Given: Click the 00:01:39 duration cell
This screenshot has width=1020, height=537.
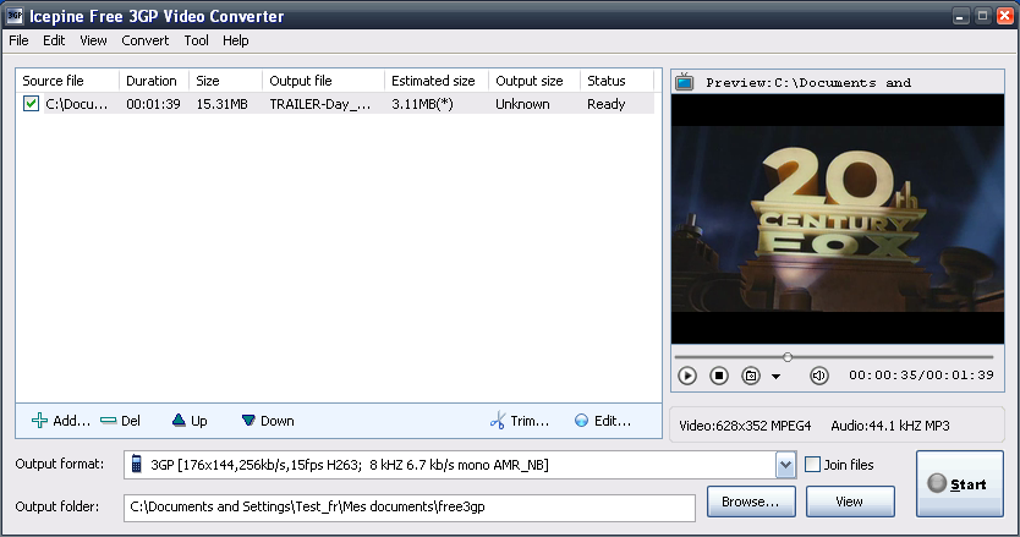Looking at the screenshot, I should [154, 104].
